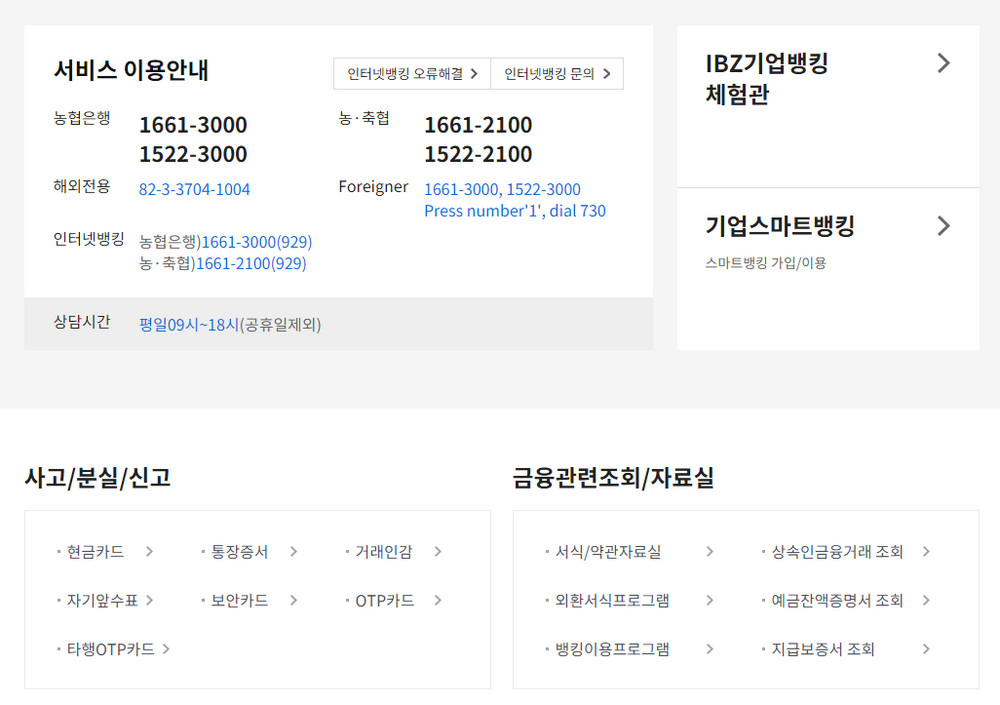Open 타행OTP카드 link

(110, 649)
